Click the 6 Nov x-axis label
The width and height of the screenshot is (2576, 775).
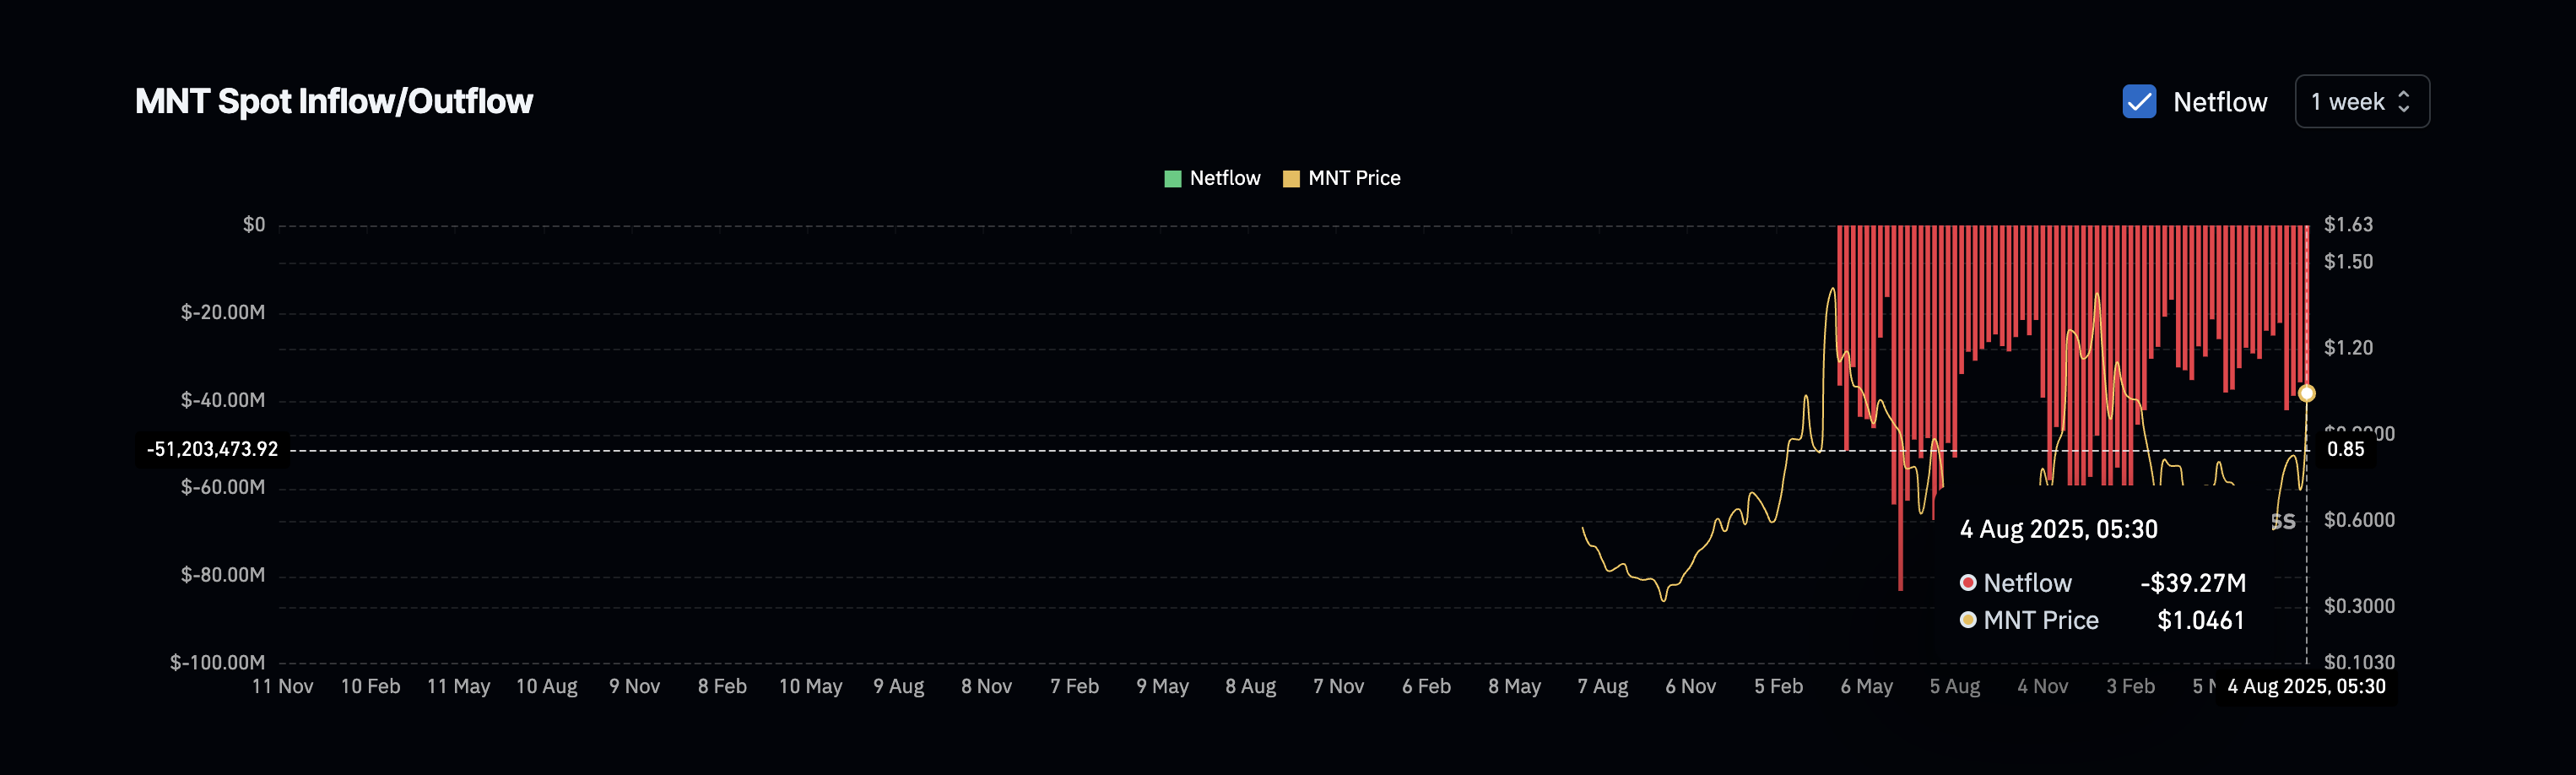pos(1690,687)
